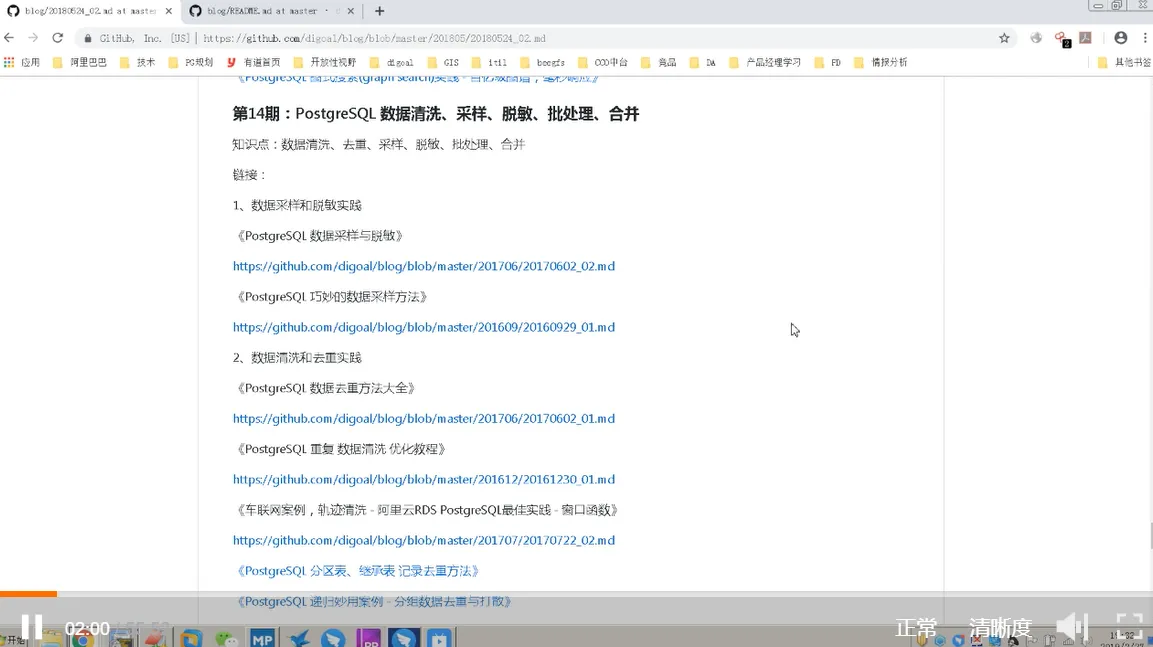Open link 201707/20170722_02.md
1153x647 pixels.
[424, 540]
